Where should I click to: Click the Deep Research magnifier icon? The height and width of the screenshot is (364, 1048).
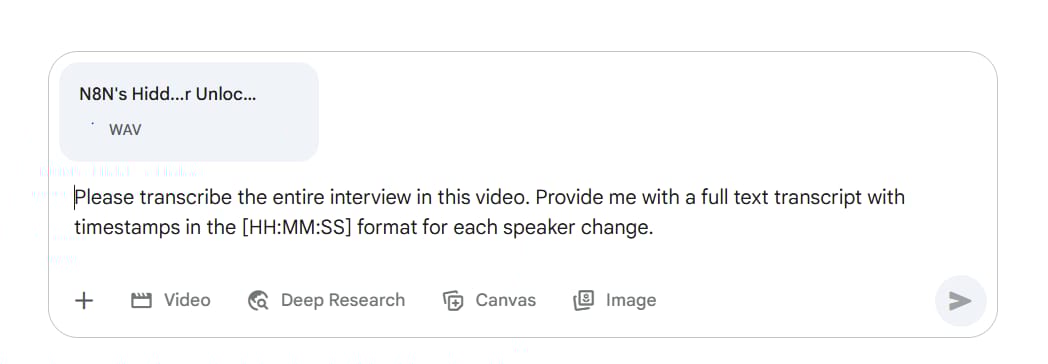click(x=258, y=301)
